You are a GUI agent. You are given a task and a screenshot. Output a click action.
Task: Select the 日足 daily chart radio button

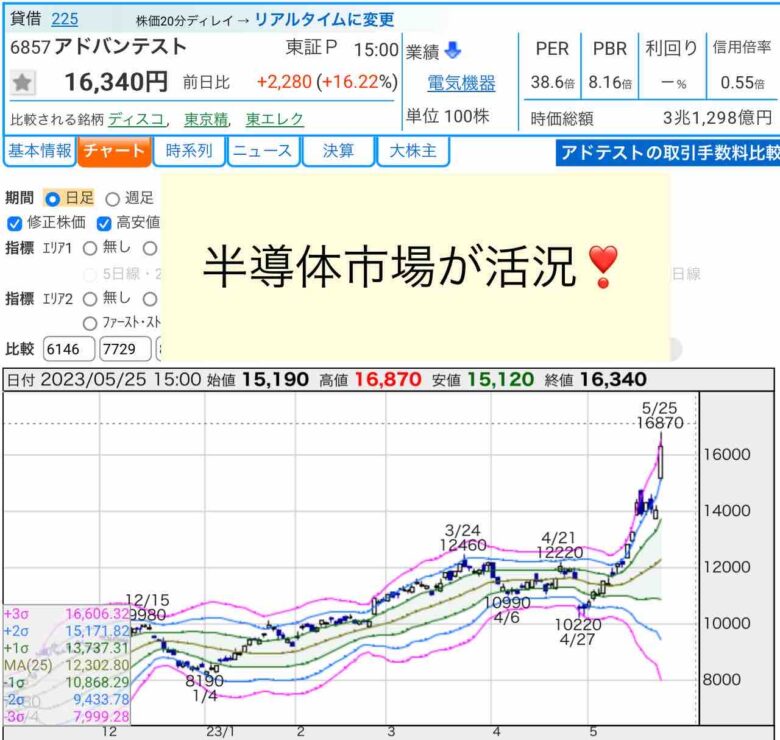tap(52, 199)
